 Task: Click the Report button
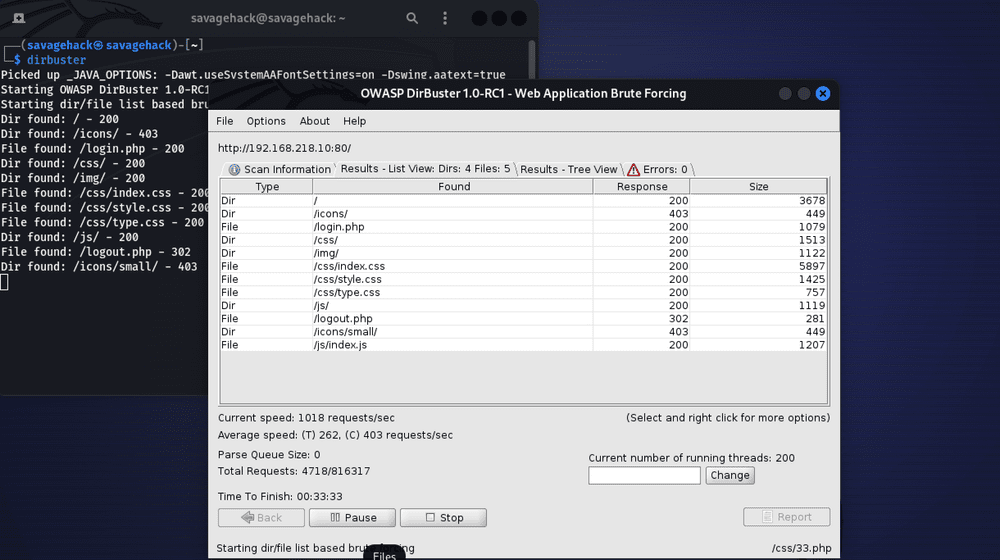point(786,517)
